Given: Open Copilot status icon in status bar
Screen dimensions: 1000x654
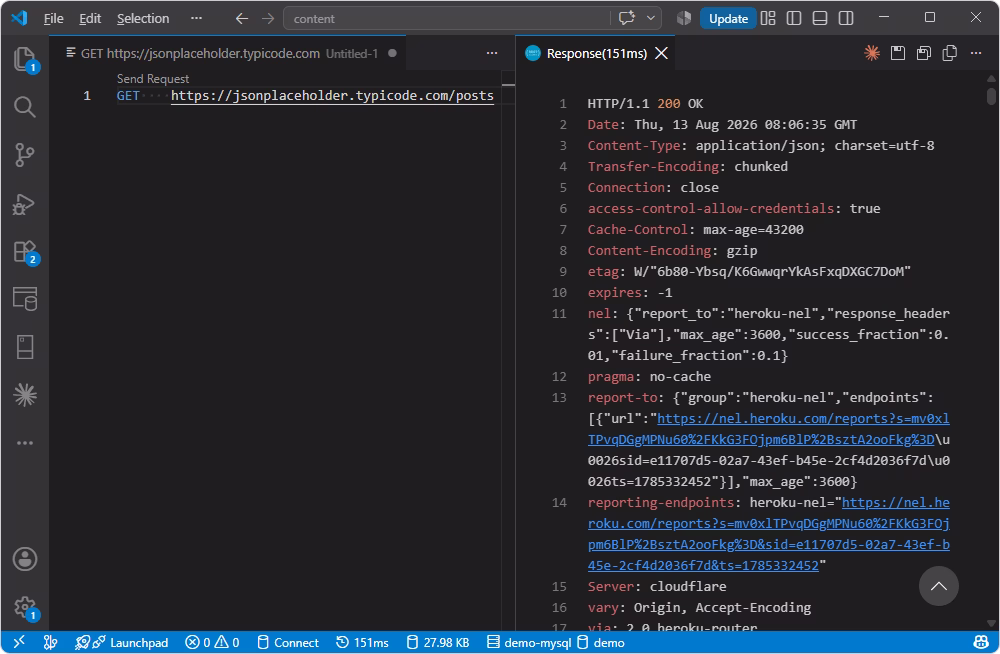Looking at the screenshot, I should tap(981, 642).
